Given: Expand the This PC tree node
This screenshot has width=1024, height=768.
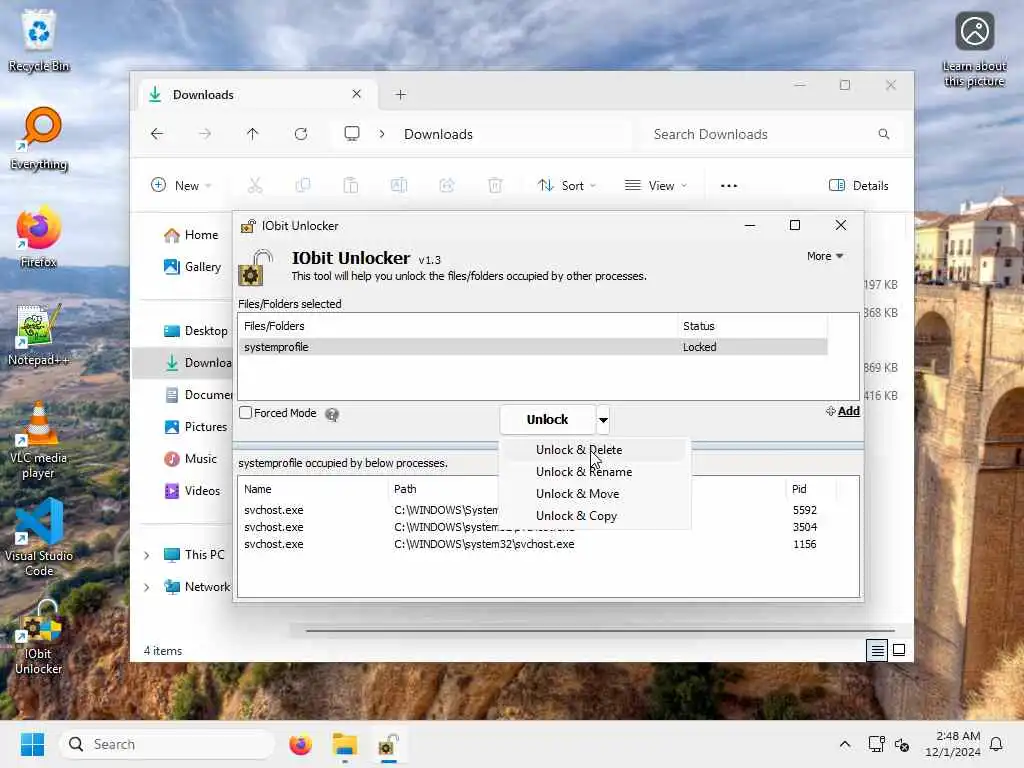Looking at the screenshot, I should (146, 555).
